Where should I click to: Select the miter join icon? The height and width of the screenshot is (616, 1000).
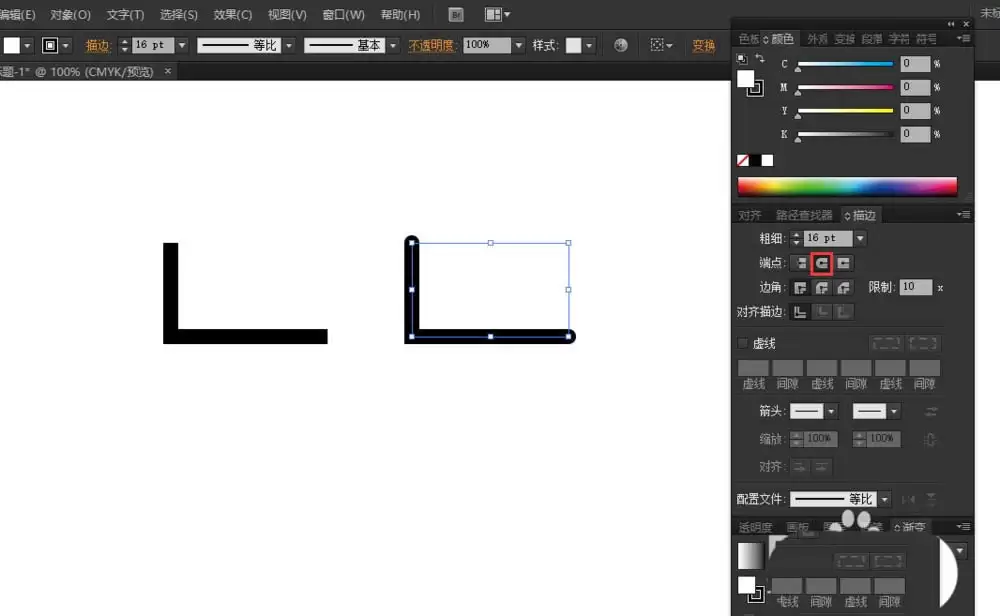coord(800,288)
